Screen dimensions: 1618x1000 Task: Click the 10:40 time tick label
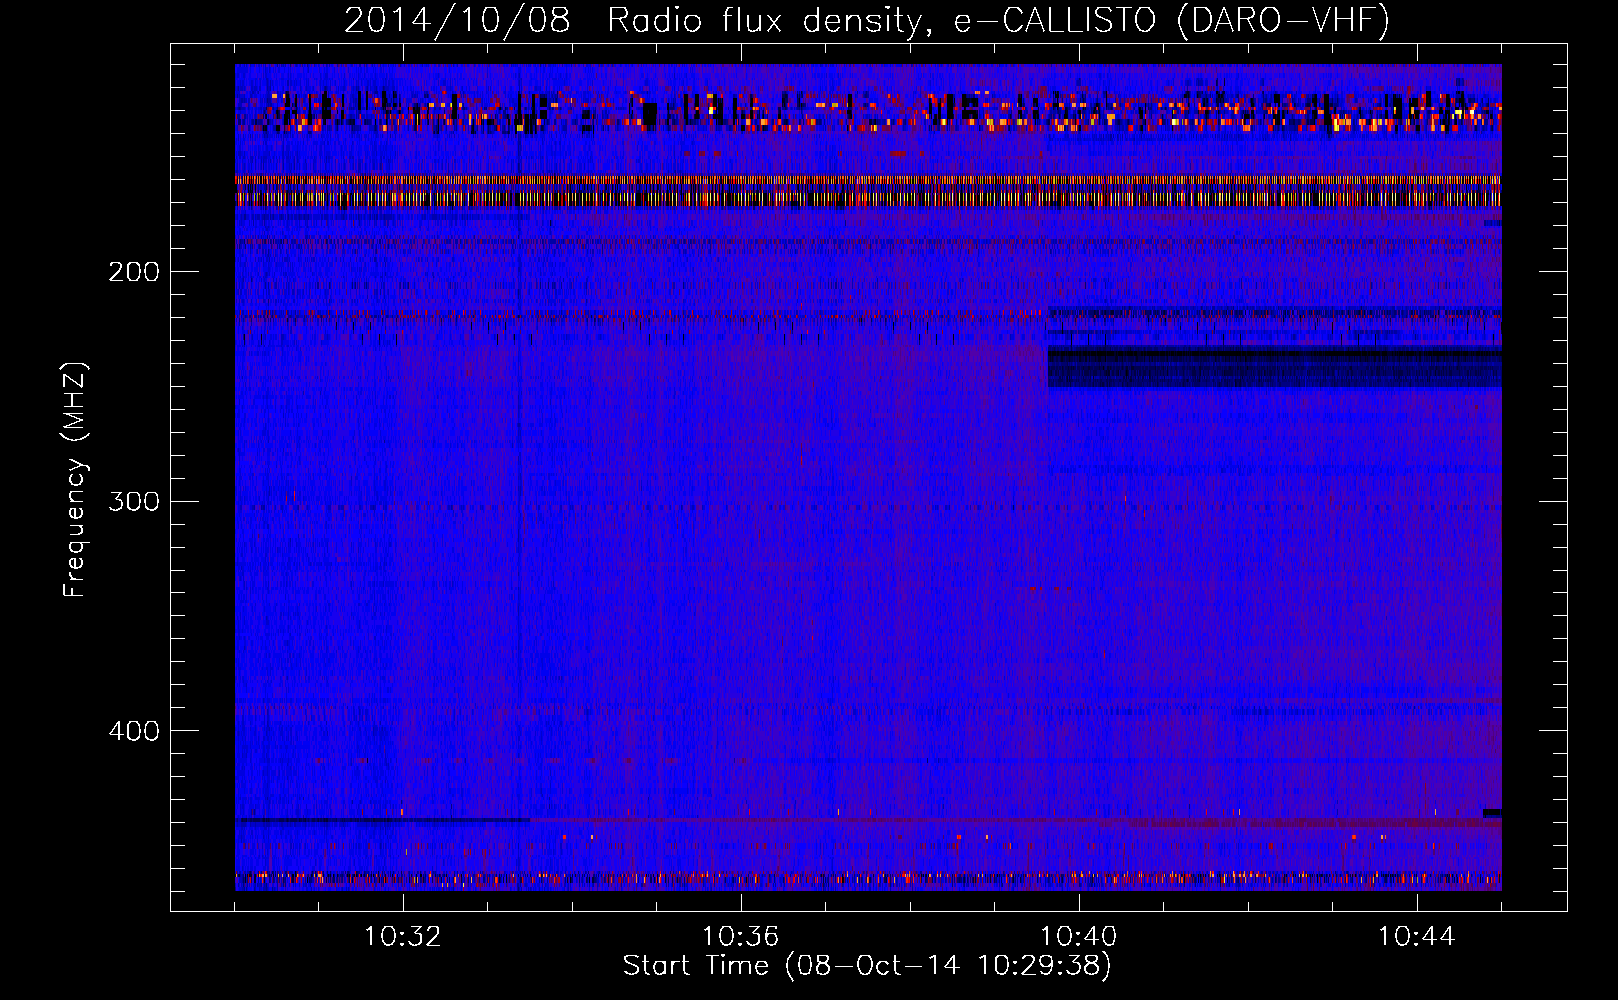pos(1079,937)
